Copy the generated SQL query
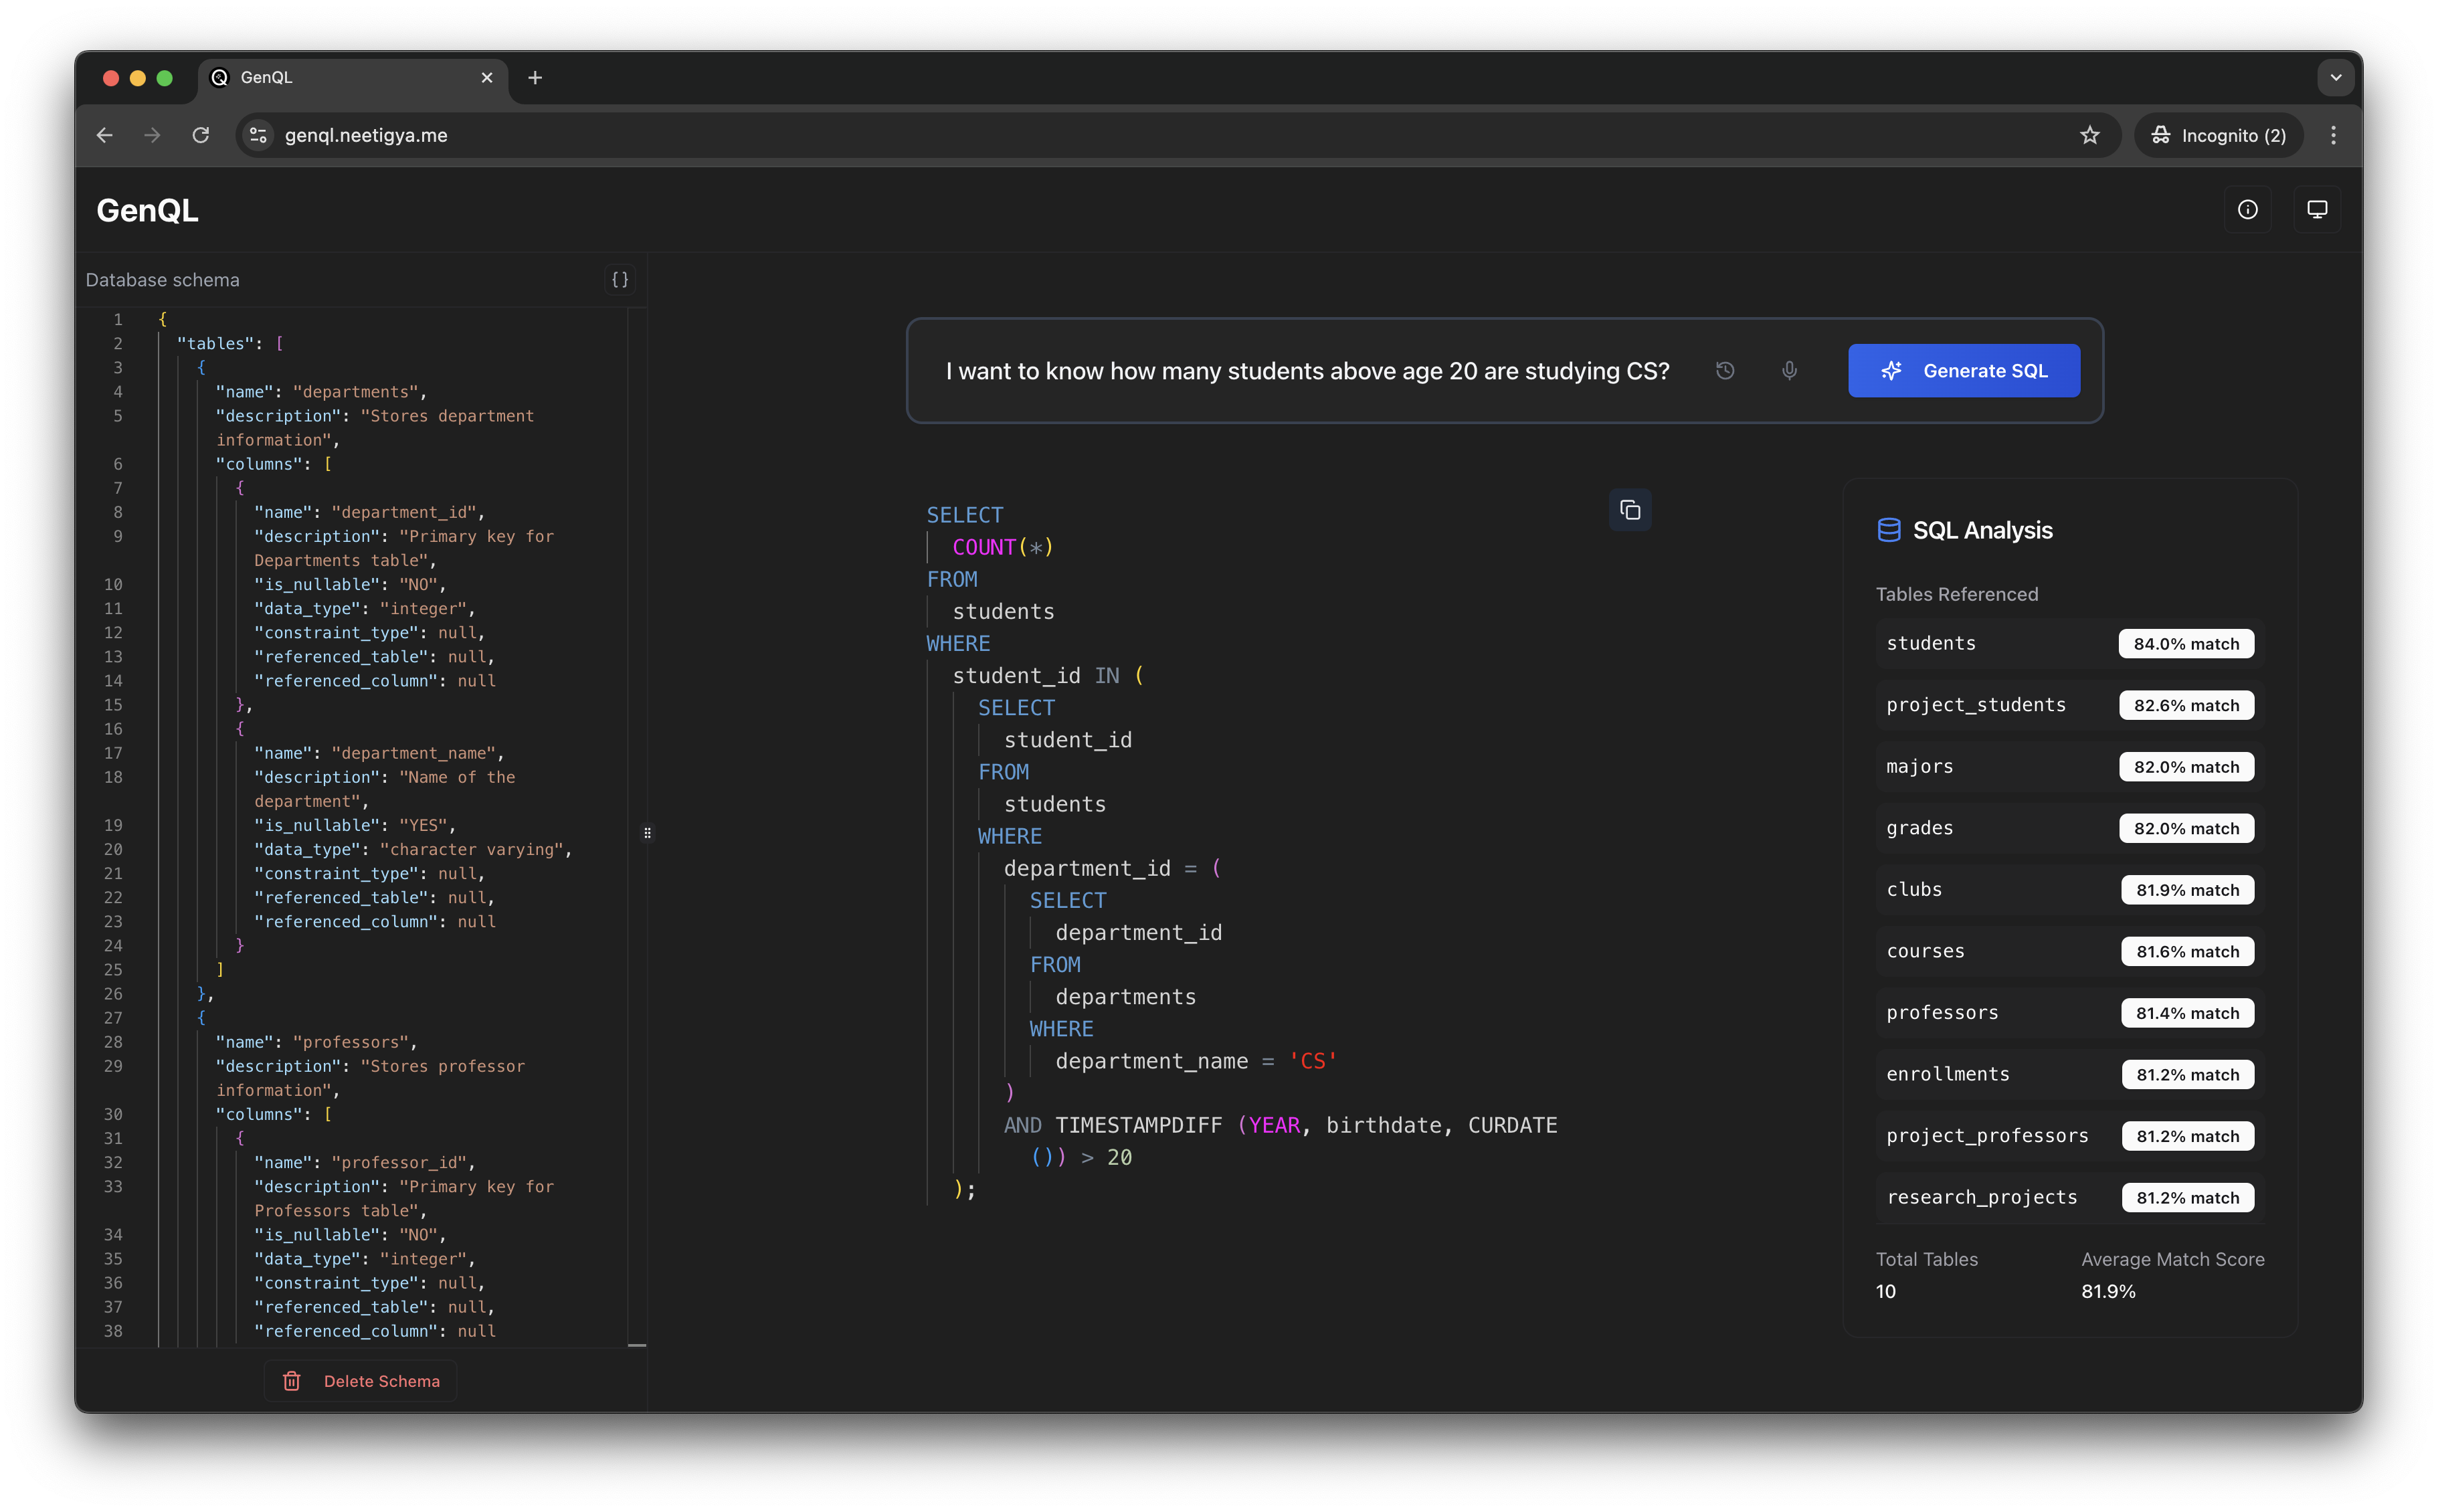Screen dimensions: 2438x1512 click(1630, 510)
